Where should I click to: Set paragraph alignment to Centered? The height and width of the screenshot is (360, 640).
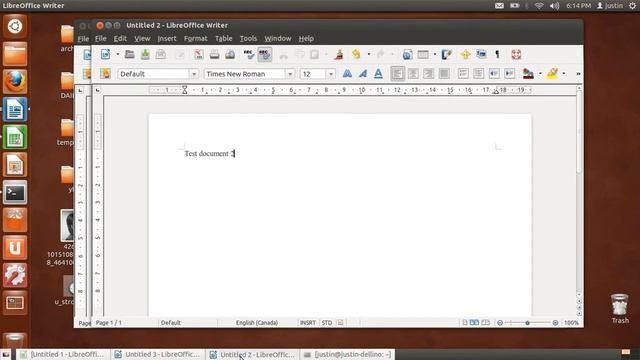413,73
